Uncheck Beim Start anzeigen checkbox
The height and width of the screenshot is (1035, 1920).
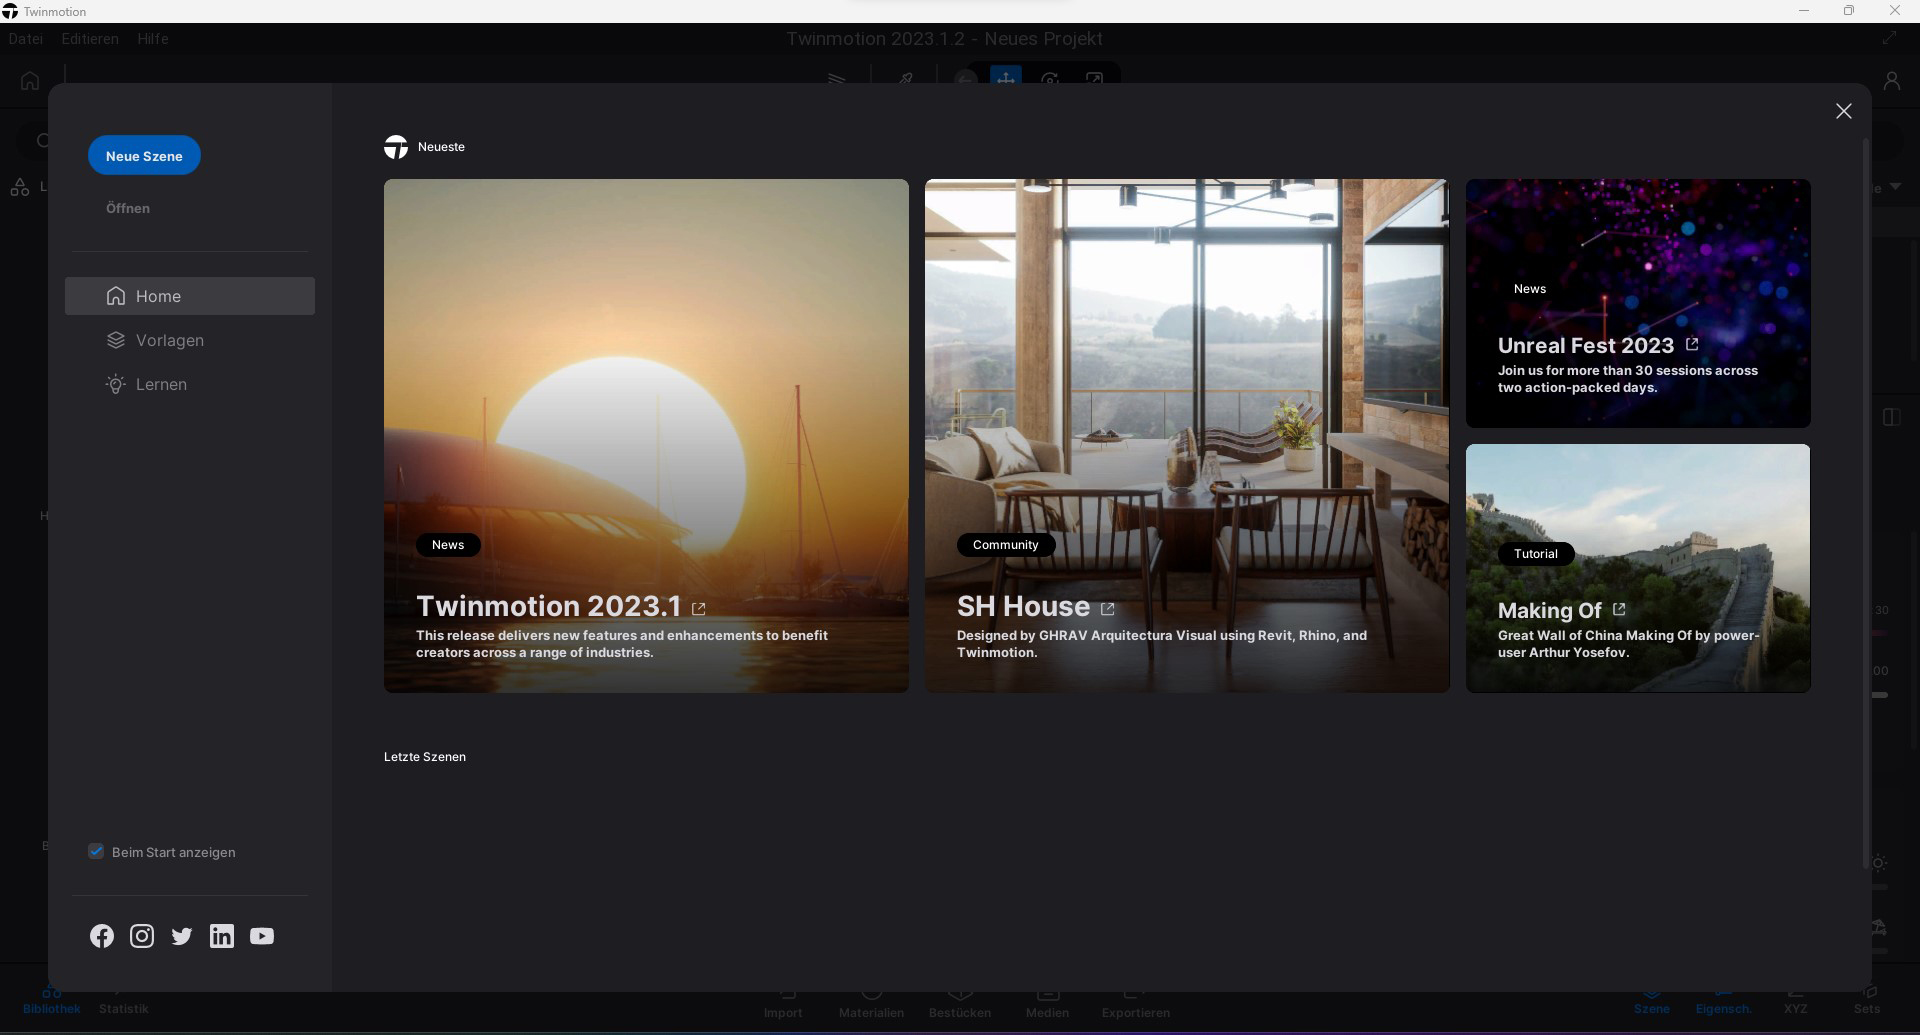(x=96, y=851)
